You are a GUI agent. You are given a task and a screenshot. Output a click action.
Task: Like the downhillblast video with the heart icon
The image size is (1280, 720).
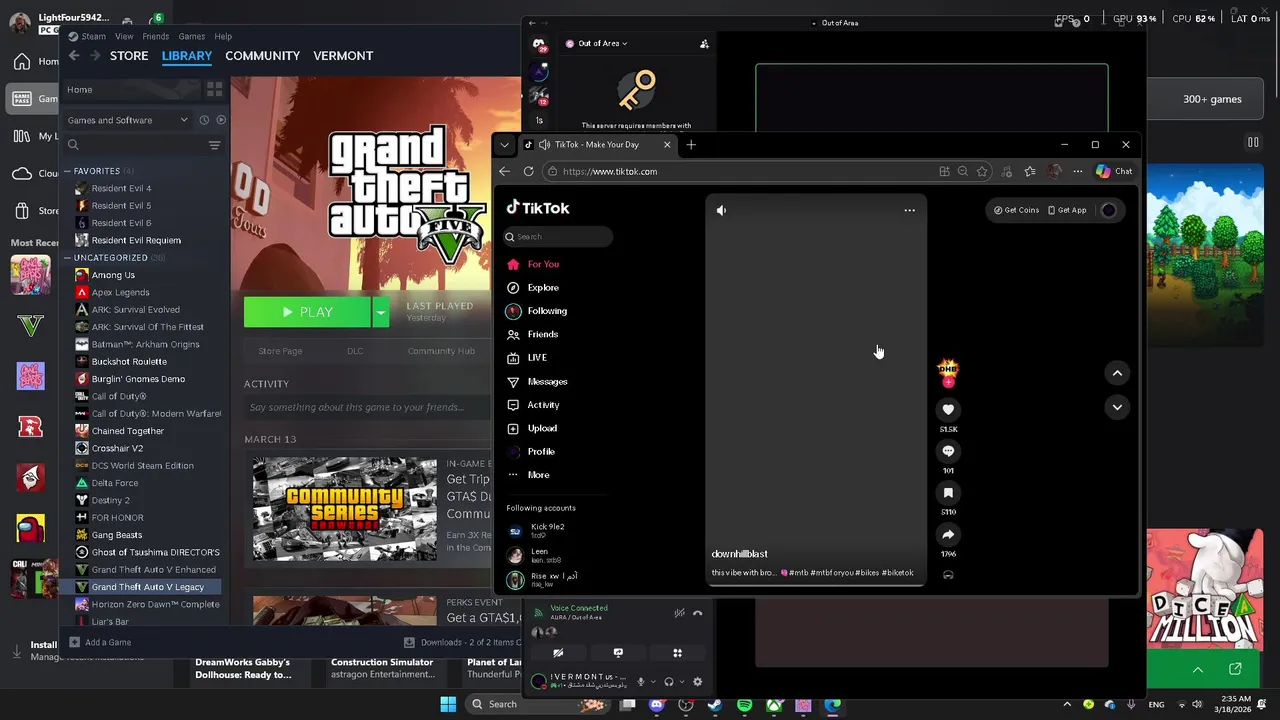948,409
